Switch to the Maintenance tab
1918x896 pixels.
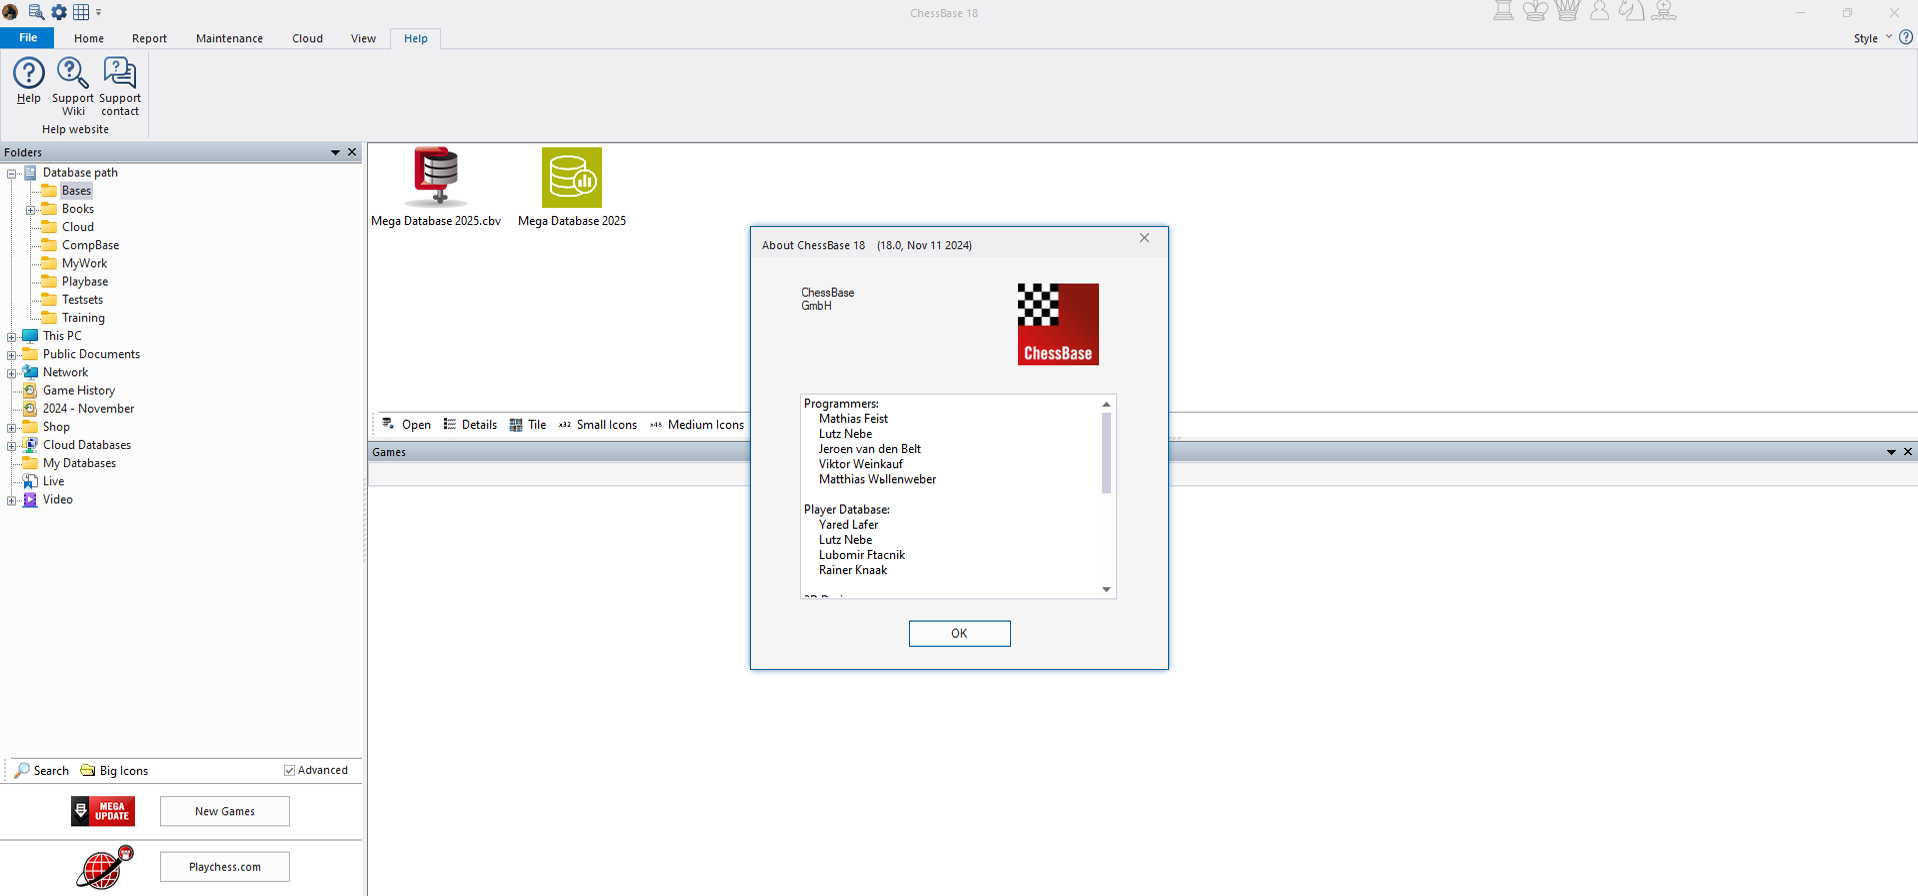229,38
